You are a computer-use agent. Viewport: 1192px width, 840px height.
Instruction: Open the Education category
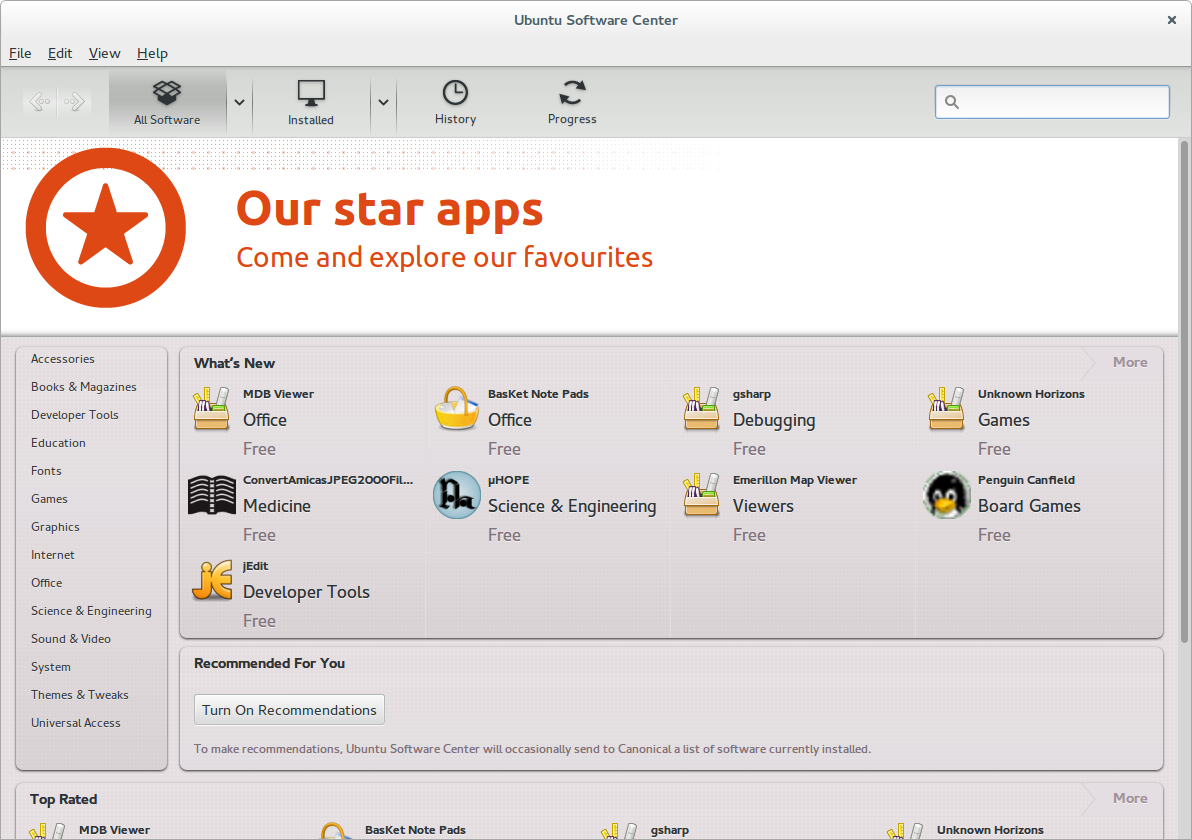[x=58, y=443]
